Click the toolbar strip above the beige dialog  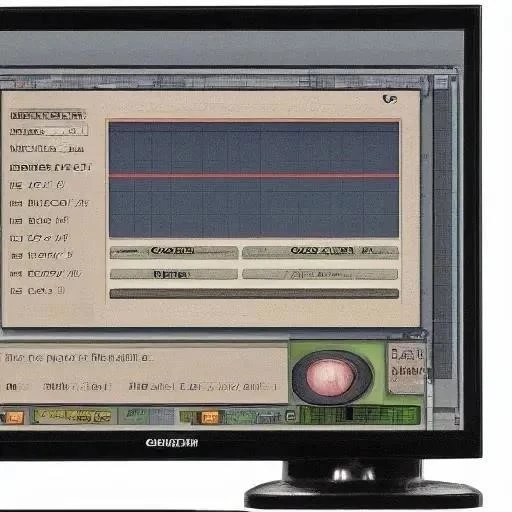(213, 82)
